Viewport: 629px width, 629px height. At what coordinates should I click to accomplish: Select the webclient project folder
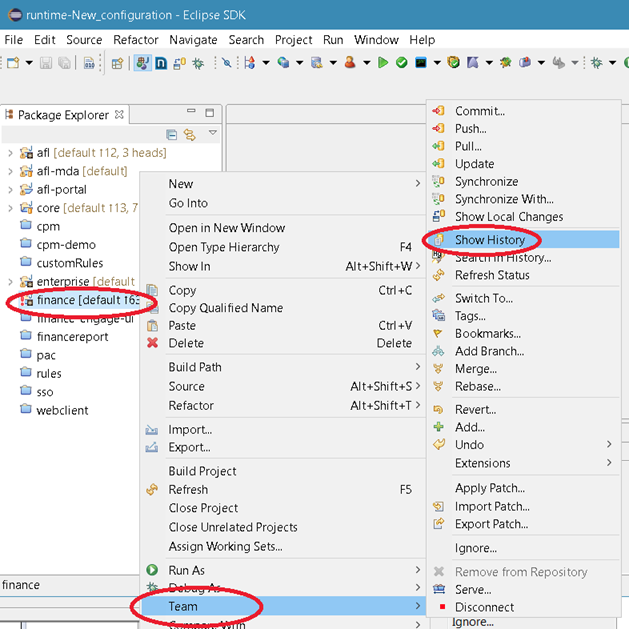tap(62, 410)
